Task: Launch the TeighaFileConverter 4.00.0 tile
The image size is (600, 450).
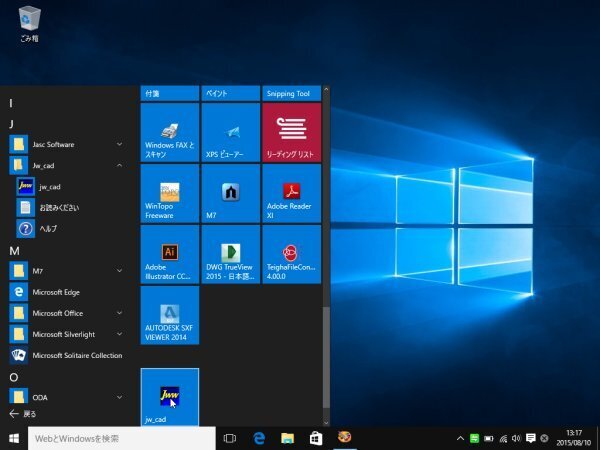Action: pyautogui.click(x=292, y=254)
